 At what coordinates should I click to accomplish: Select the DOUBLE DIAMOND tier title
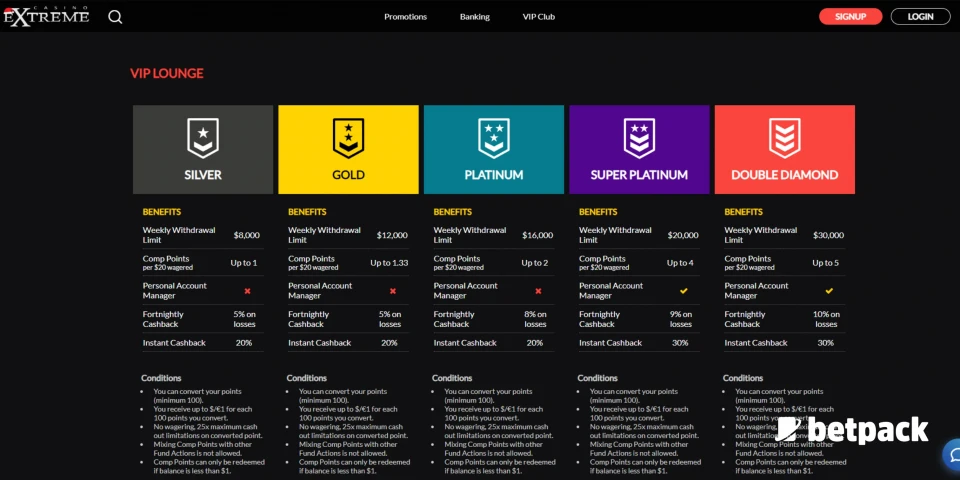[784, 175]
